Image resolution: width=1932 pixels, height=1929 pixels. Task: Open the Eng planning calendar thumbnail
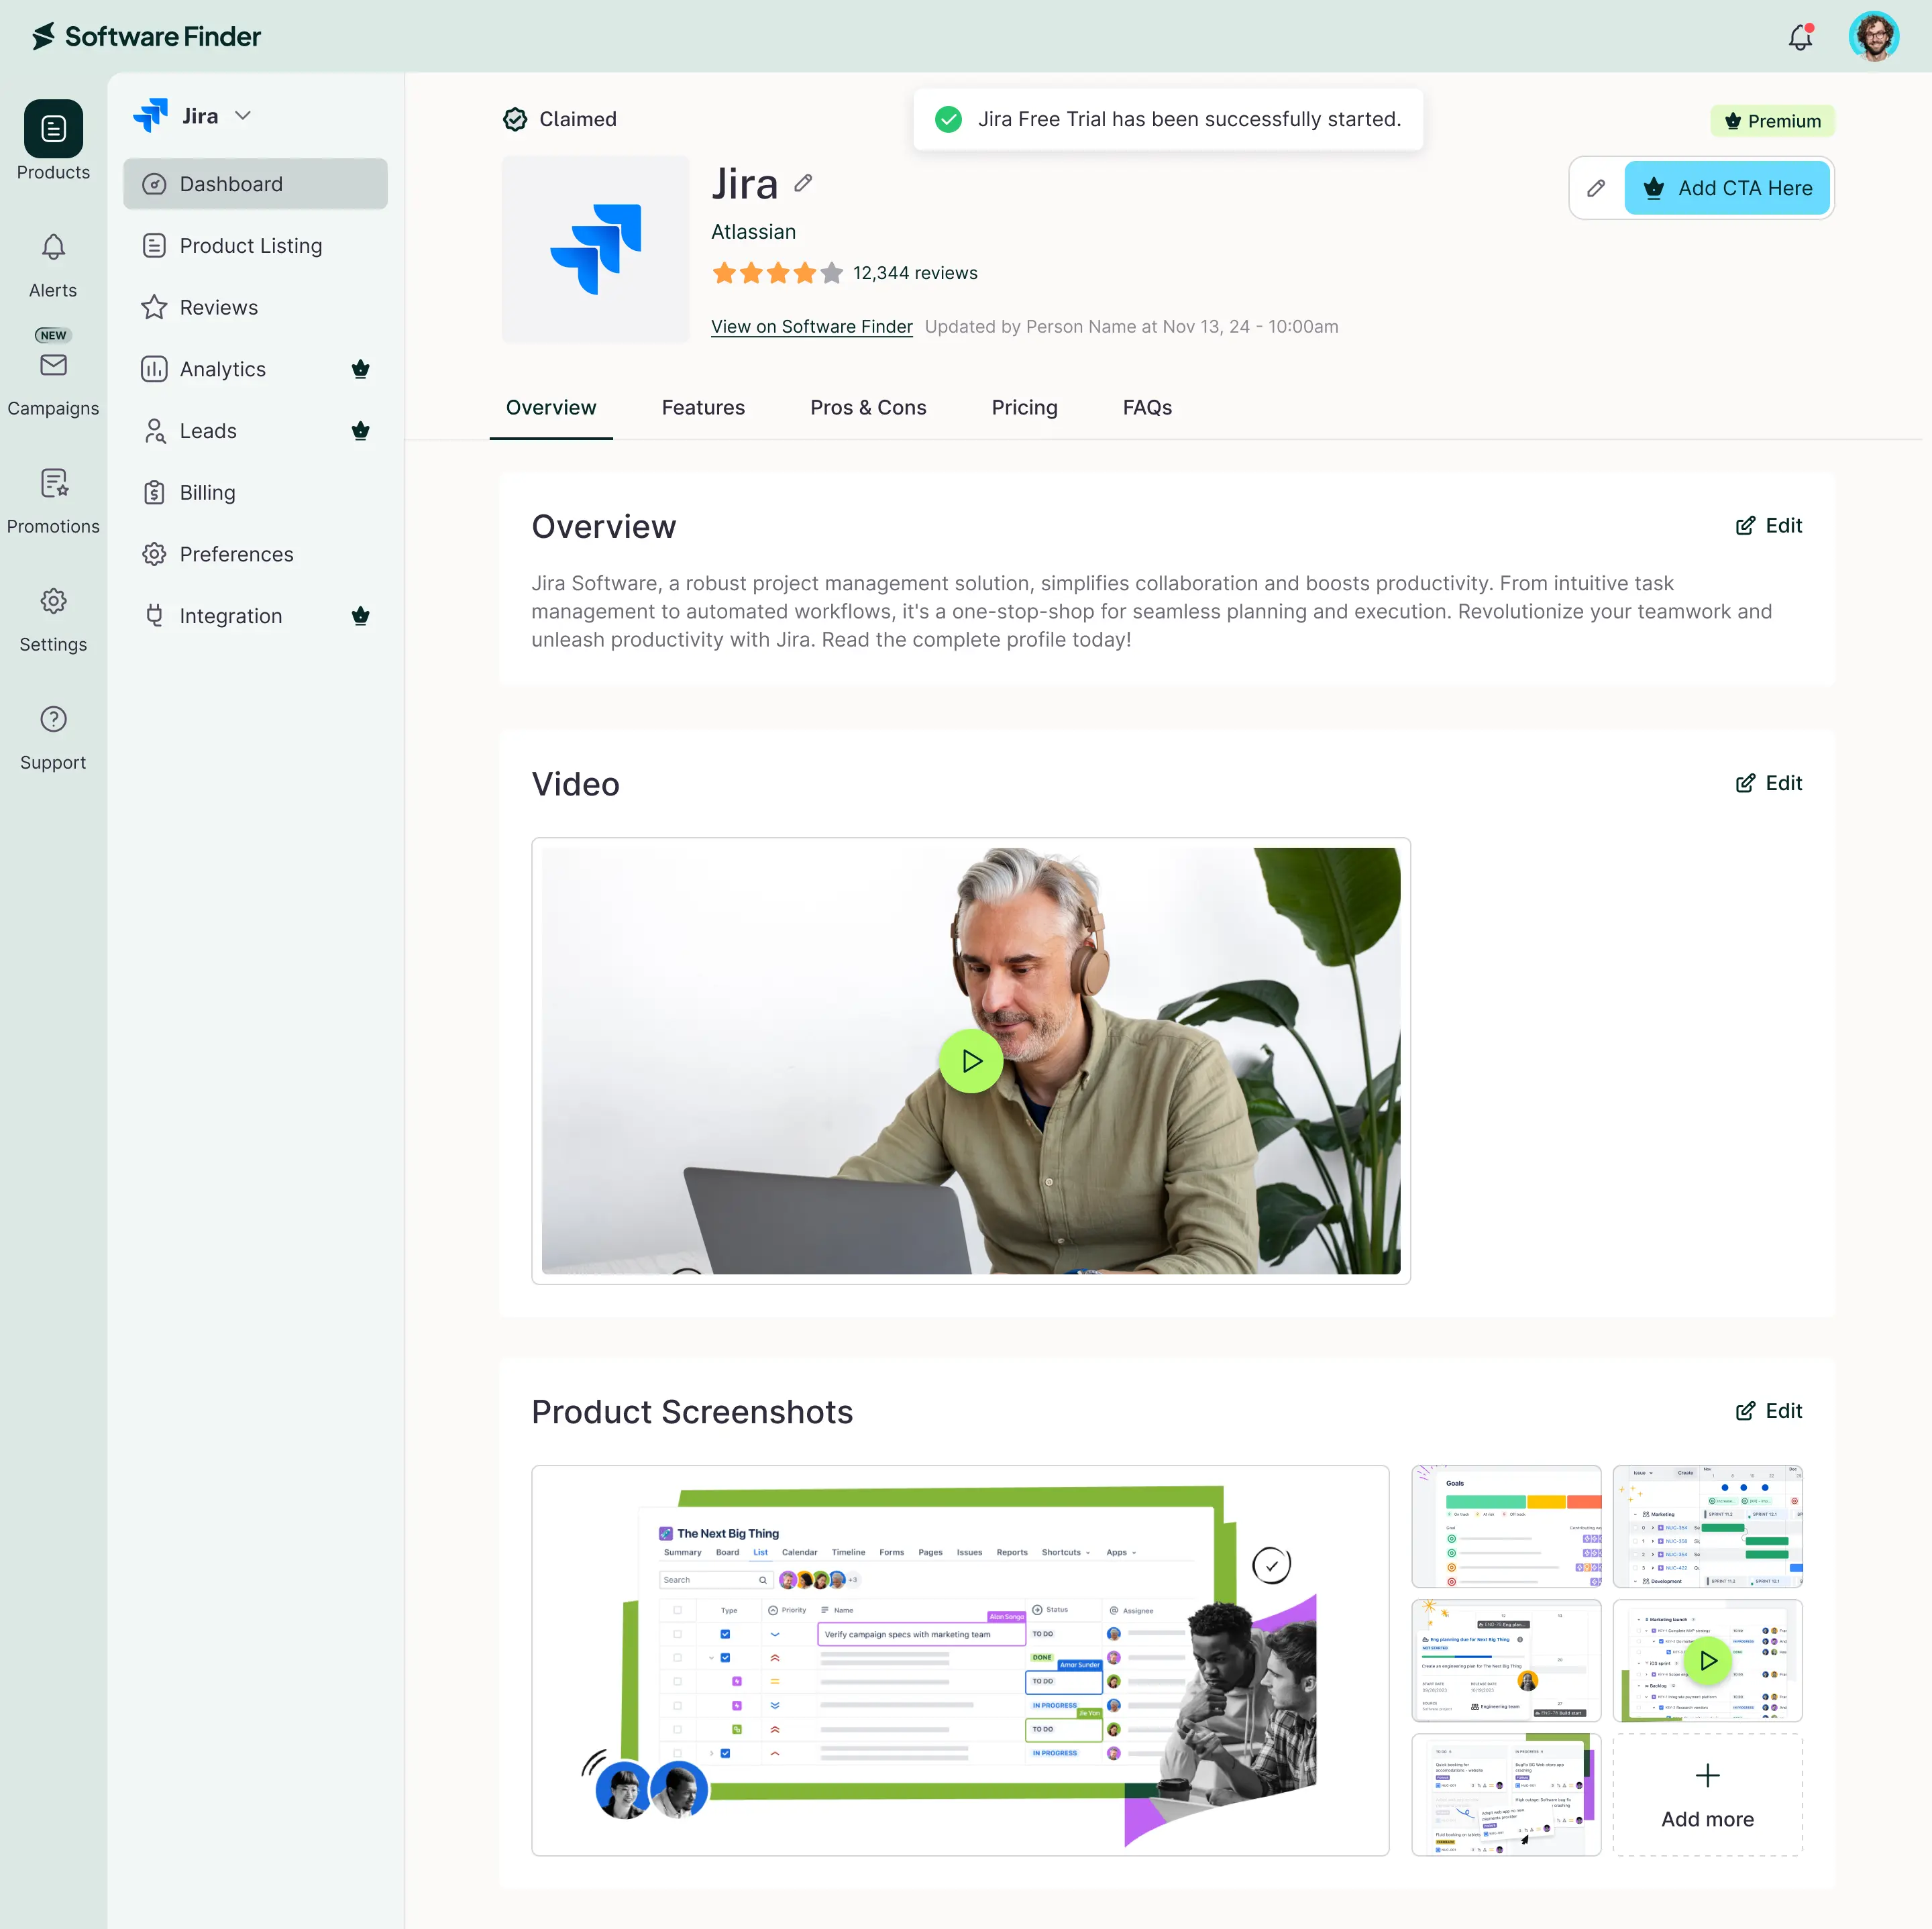point(1506,1660)
